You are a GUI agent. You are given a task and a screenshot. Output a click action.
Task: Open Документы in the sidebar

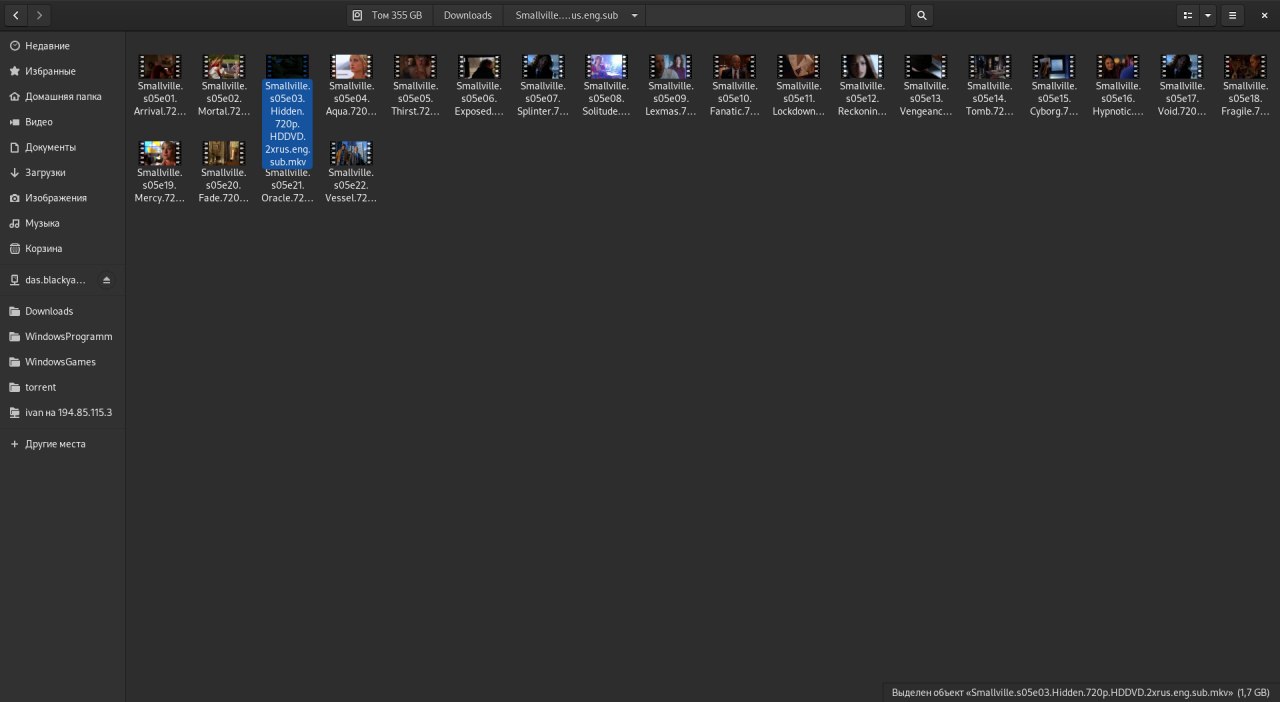[x=62, y=147]
